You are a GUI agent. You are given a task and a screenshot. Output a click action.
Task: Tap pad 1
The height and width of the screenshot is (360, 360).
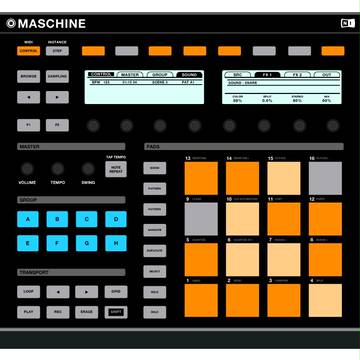pyautogui.click(x=201, y=300)
